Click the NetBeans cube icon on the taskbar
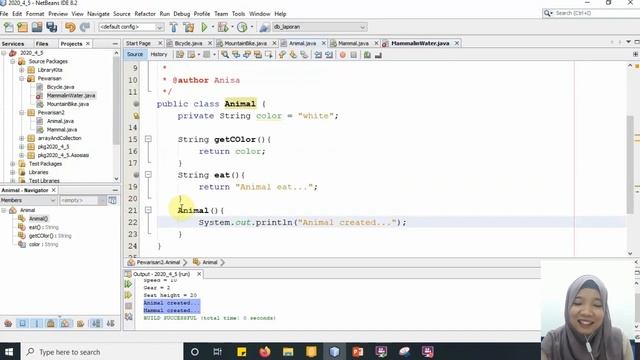Viewport: 640px width, 360px height. [334, 352]
